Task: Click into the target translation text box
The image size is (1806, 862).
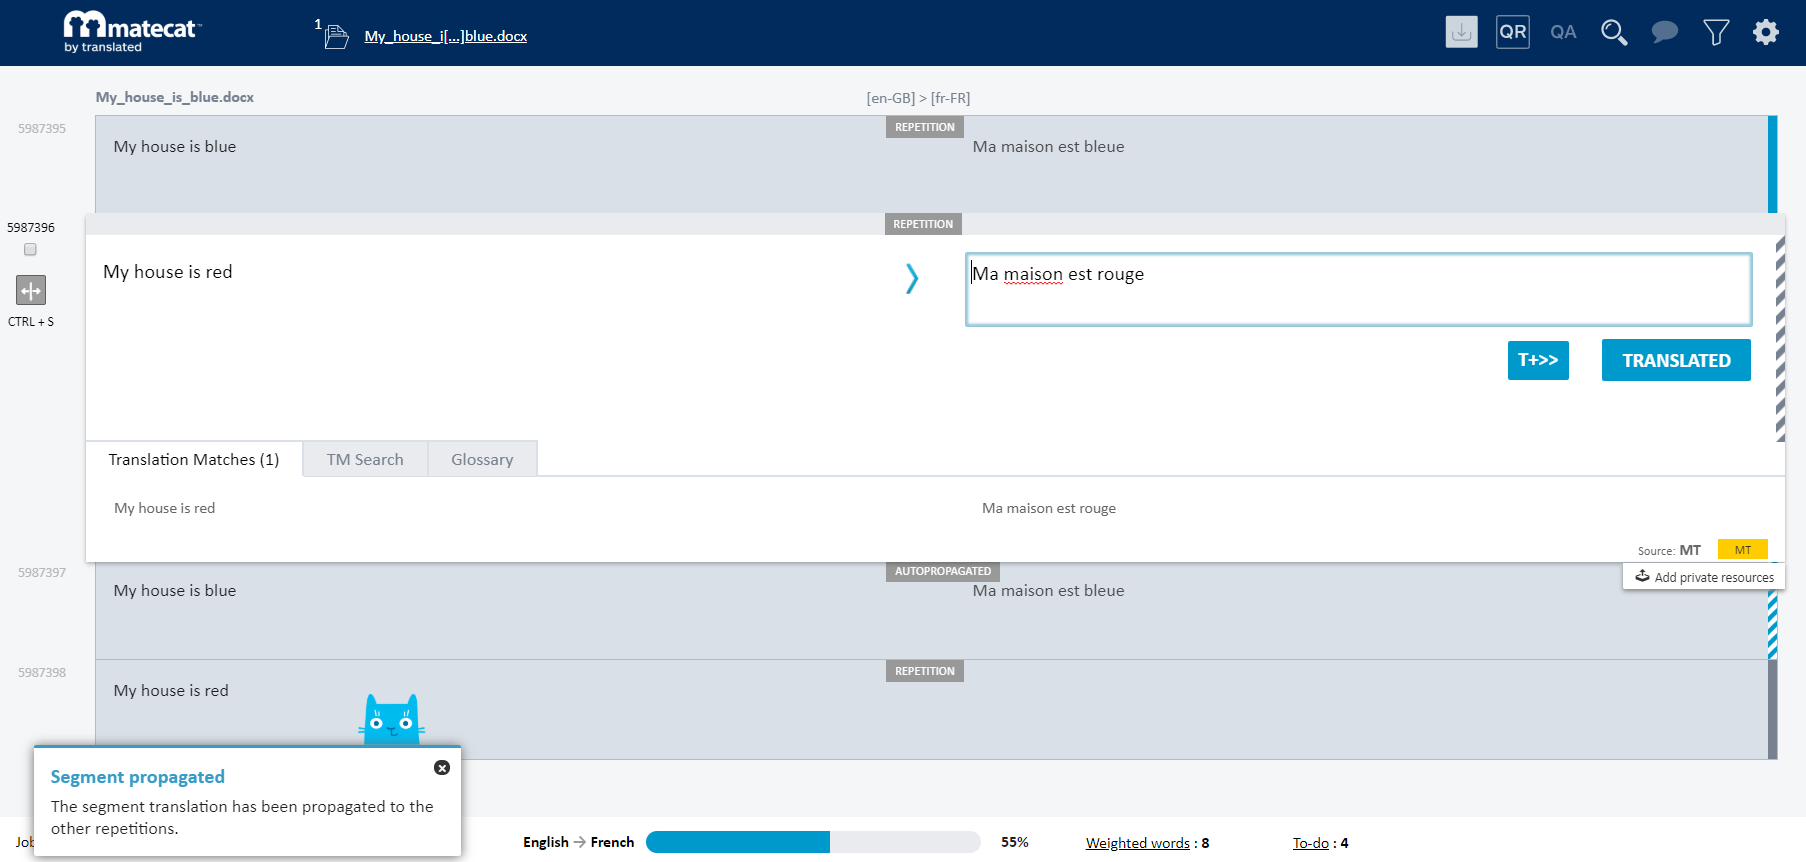Action: [1358, 289]
